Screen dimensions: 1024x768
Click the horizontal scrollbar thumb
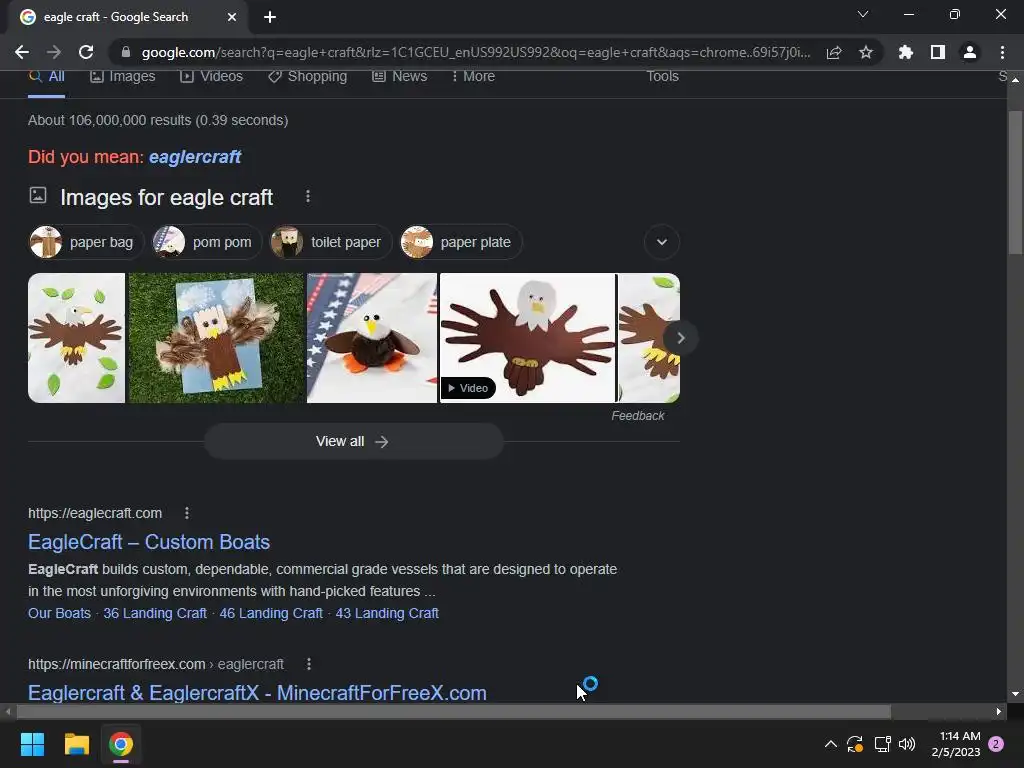pos(453,711)
